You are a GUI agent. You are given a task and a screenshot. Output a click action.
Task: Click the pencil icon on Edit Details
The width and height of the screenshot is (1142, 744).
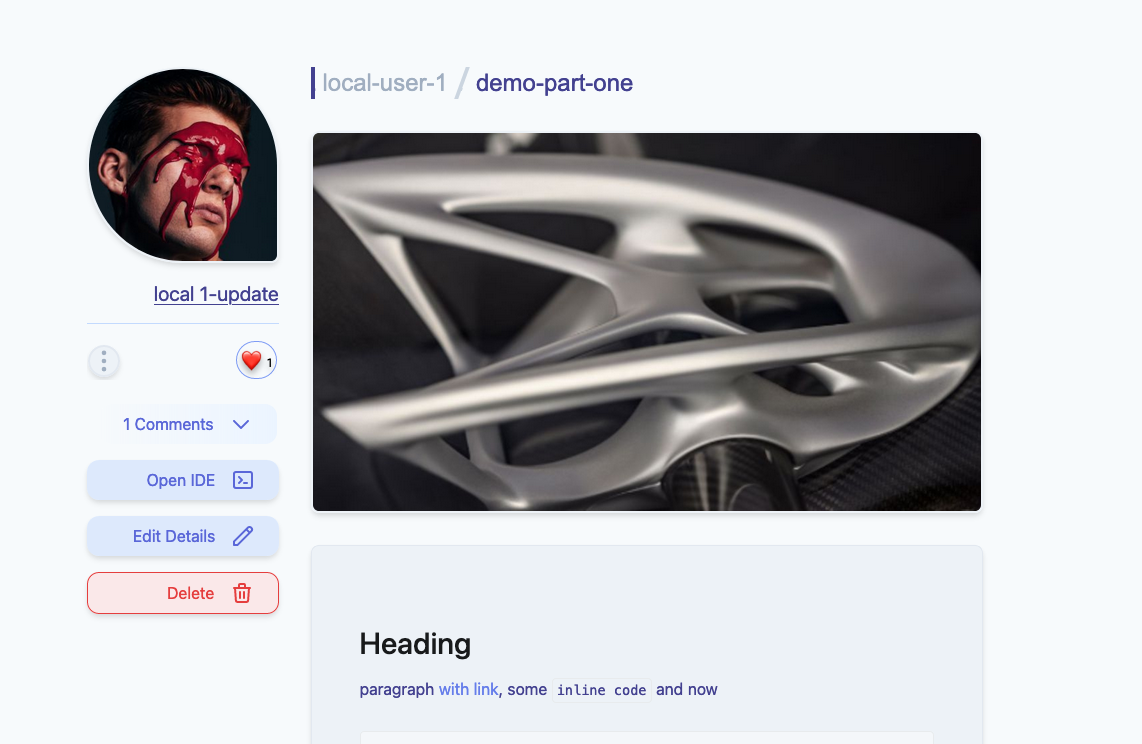(243, 537)
